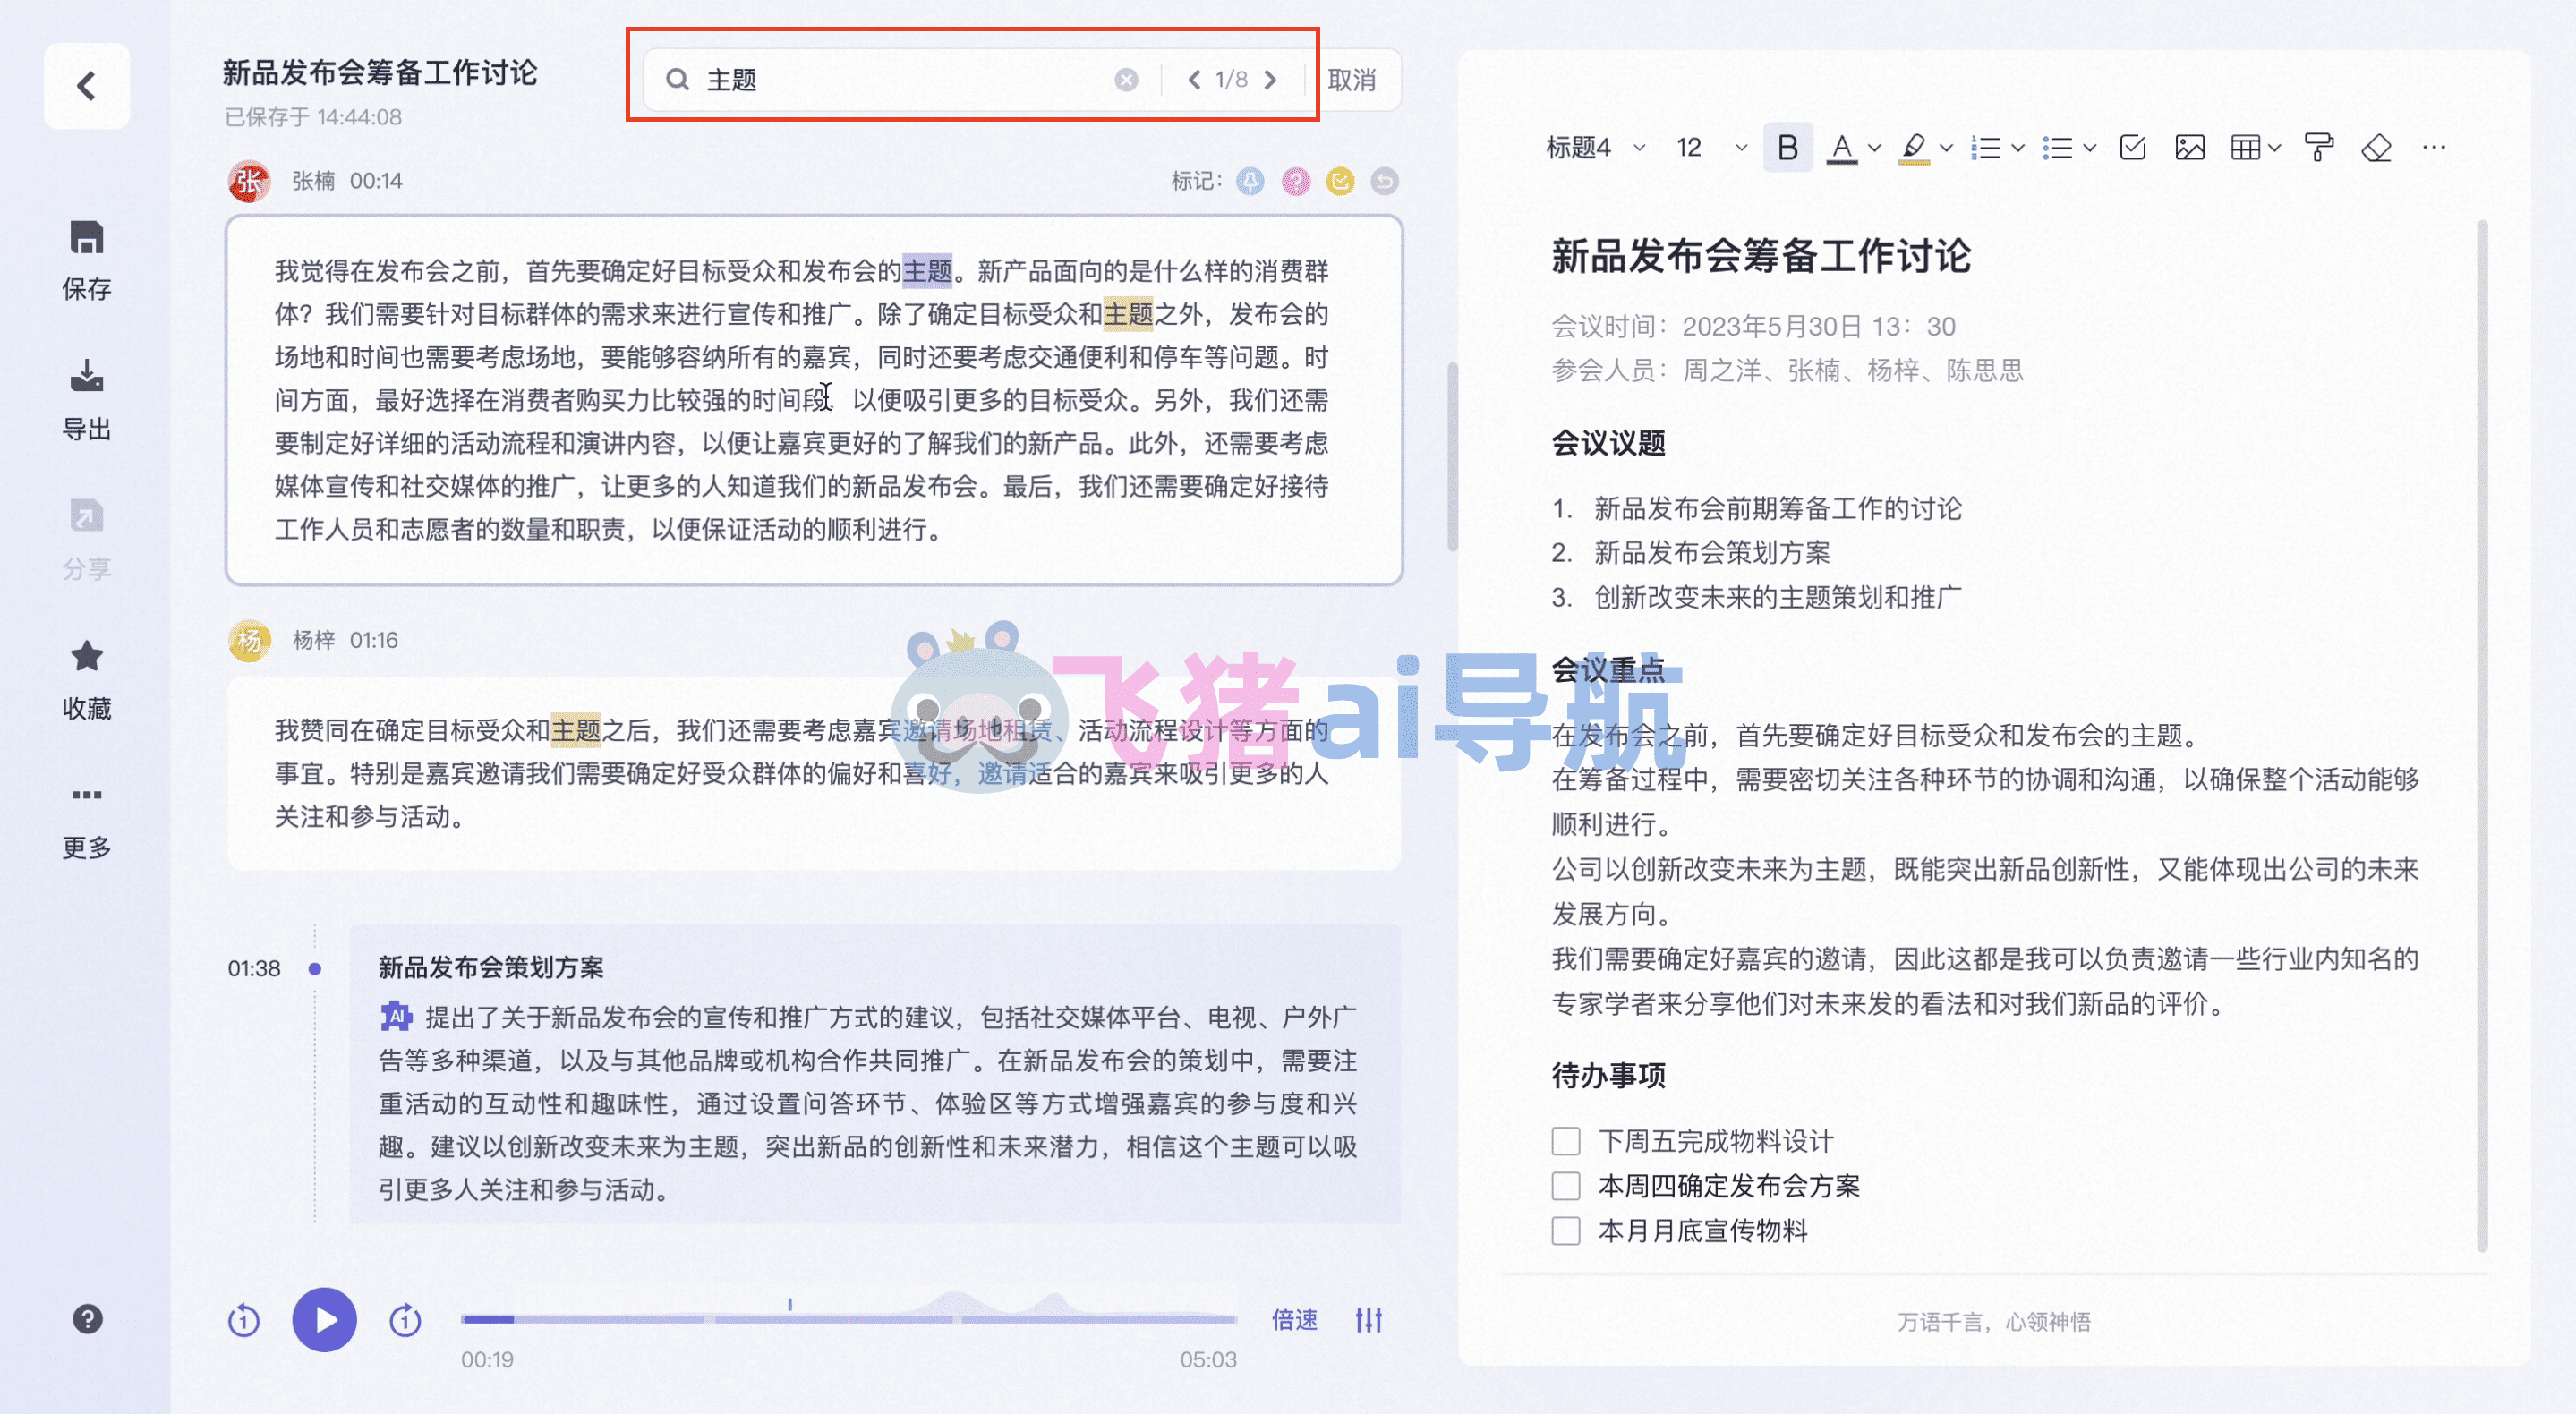This screenshot has height=1414, width=2576.
Task: Click 杨梓 speaker avatar
Action: pos(249,640)
